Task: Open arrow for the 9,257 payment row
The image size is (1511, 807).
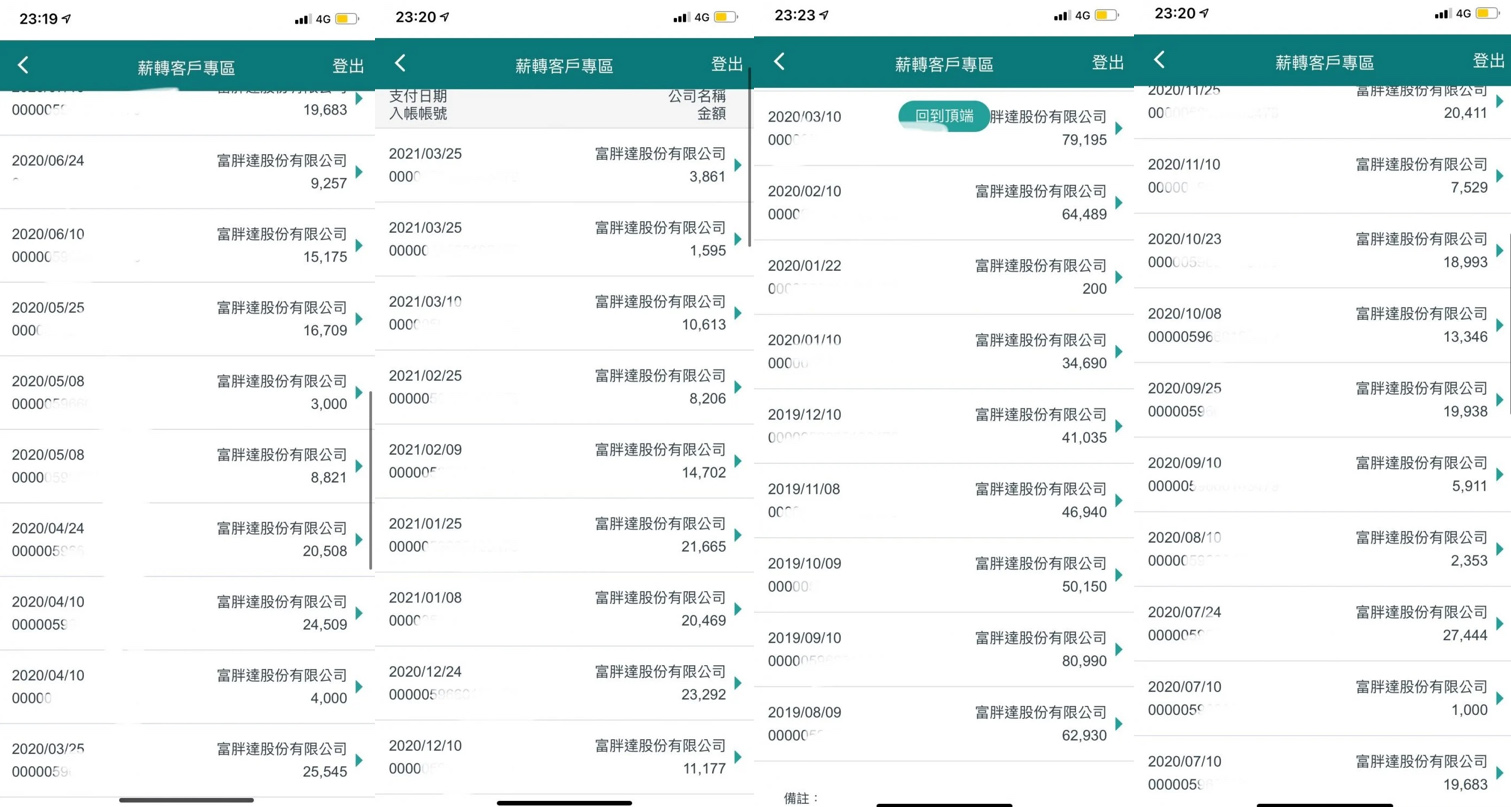Action: click(x=359, y=171)
